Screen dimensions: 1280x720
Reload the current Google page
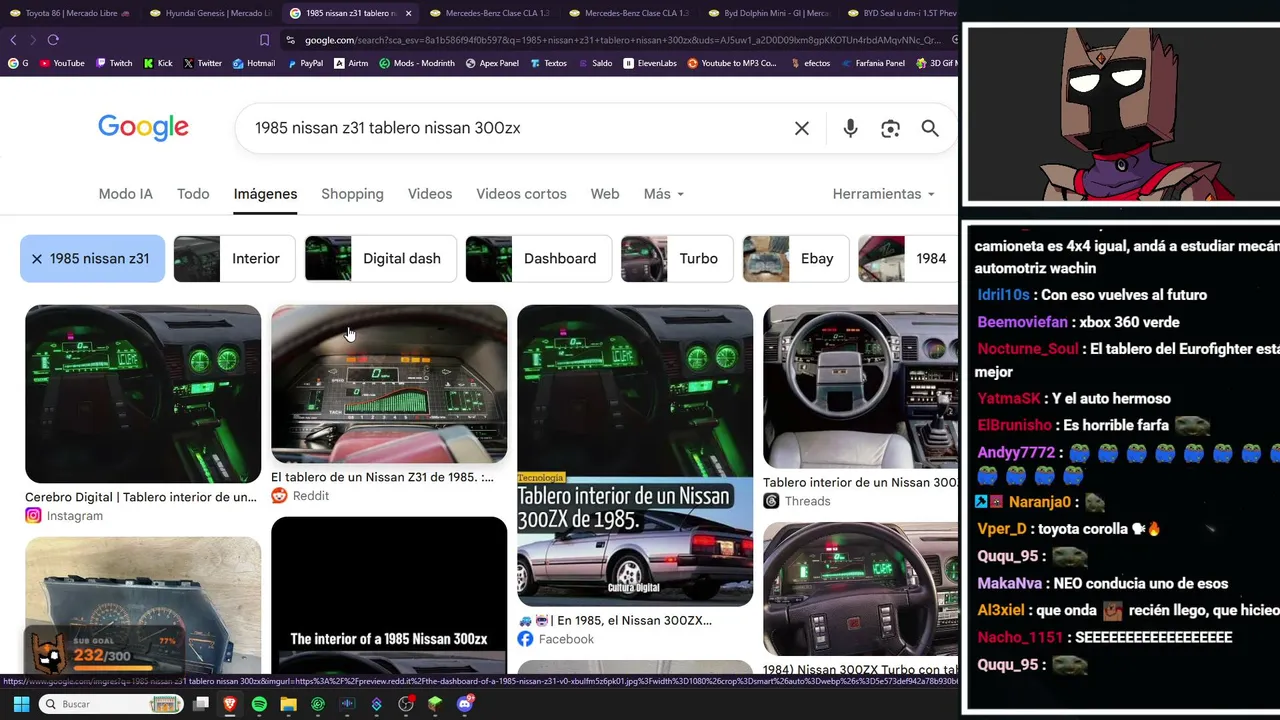tap(53, 40)
